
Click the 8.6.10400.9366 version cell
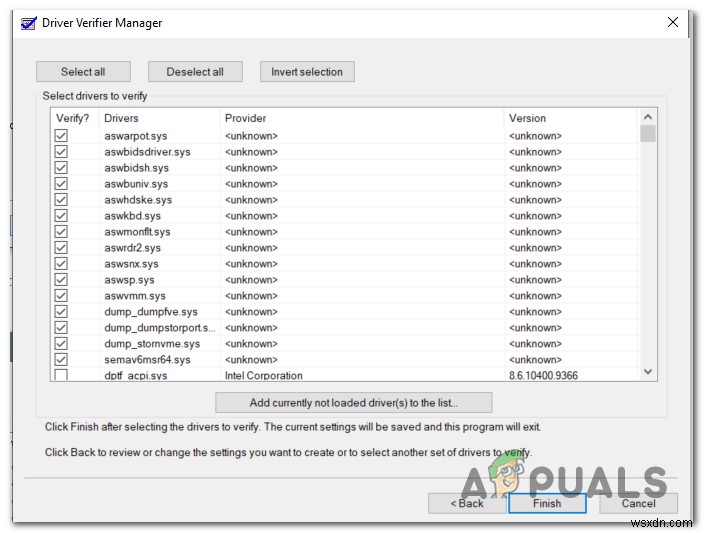[x=543, y=375]
